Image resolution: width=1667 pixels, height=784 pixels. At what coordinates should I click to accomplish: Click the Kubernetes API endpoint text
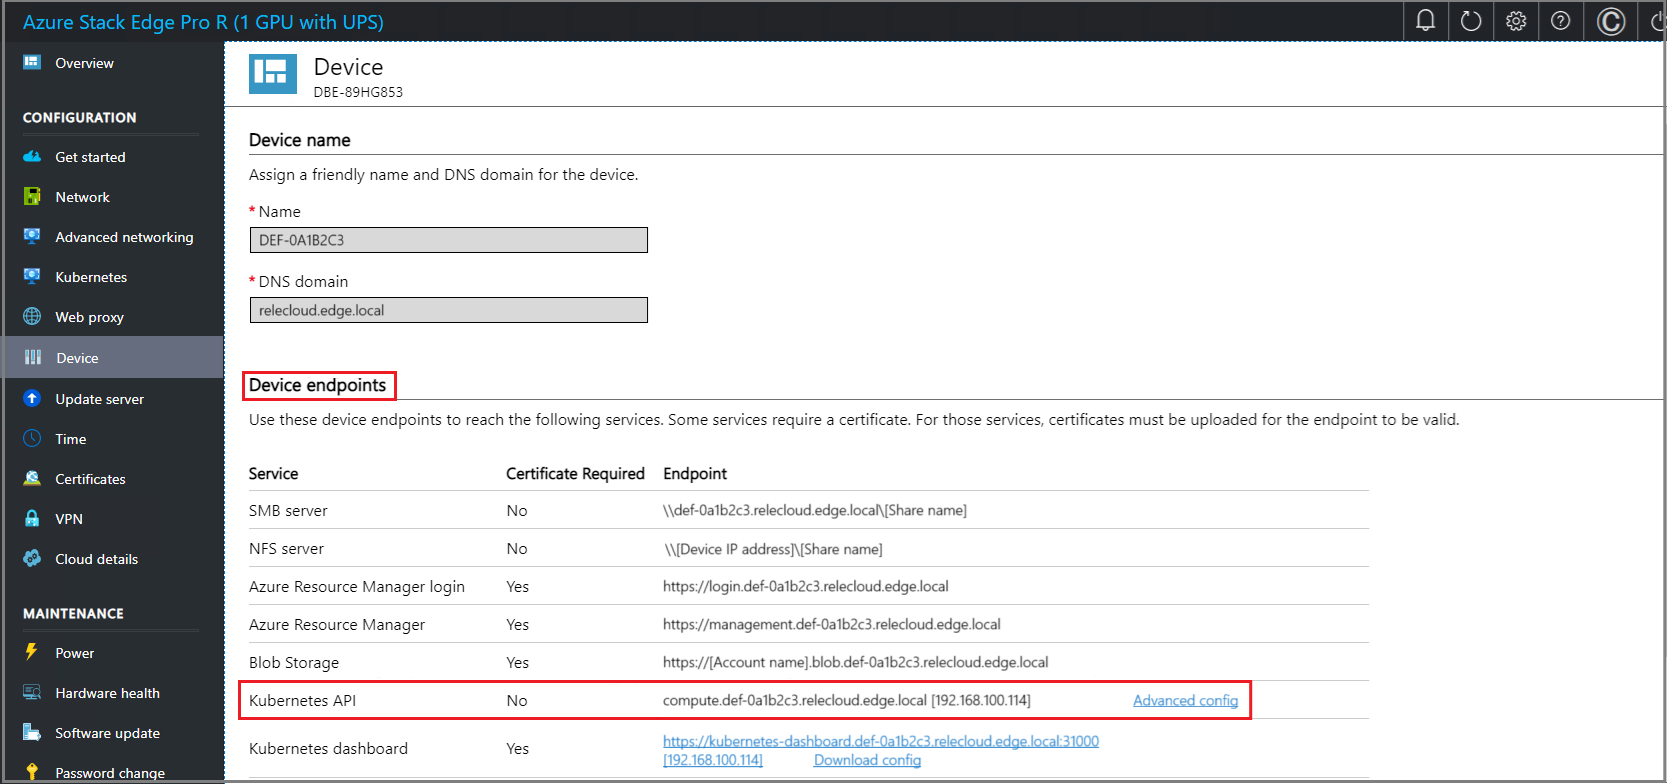click(x=846, y=700)
